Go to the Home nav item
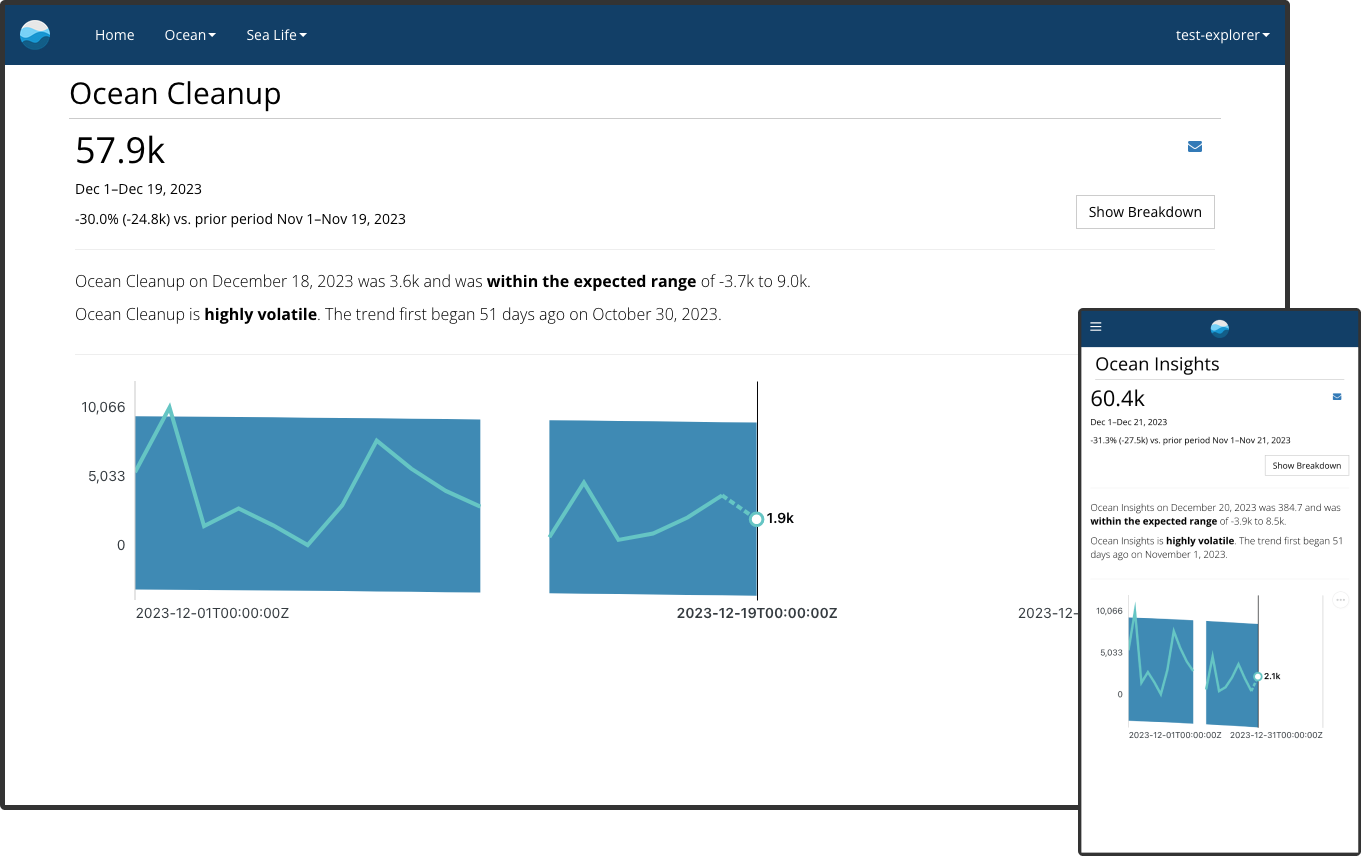The width and height of the screenshot is (1362, 856). [x=114, y=35]
